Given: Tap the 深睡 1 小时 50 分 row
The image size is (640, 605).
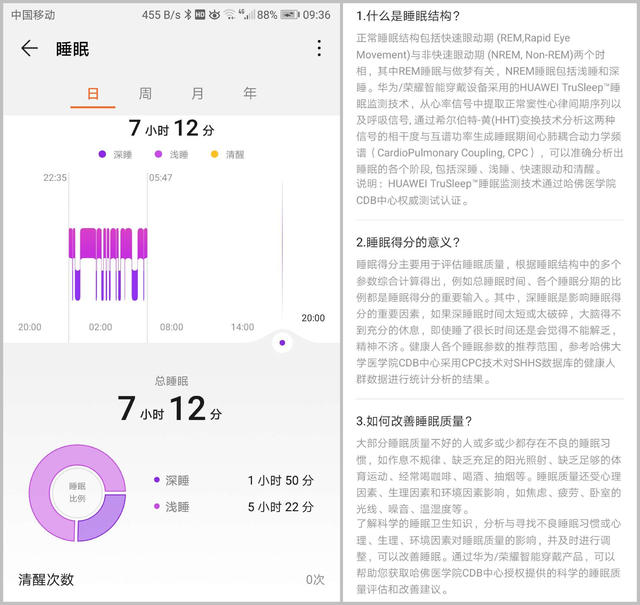Looking at the screenshot, I should pos(233,480).
